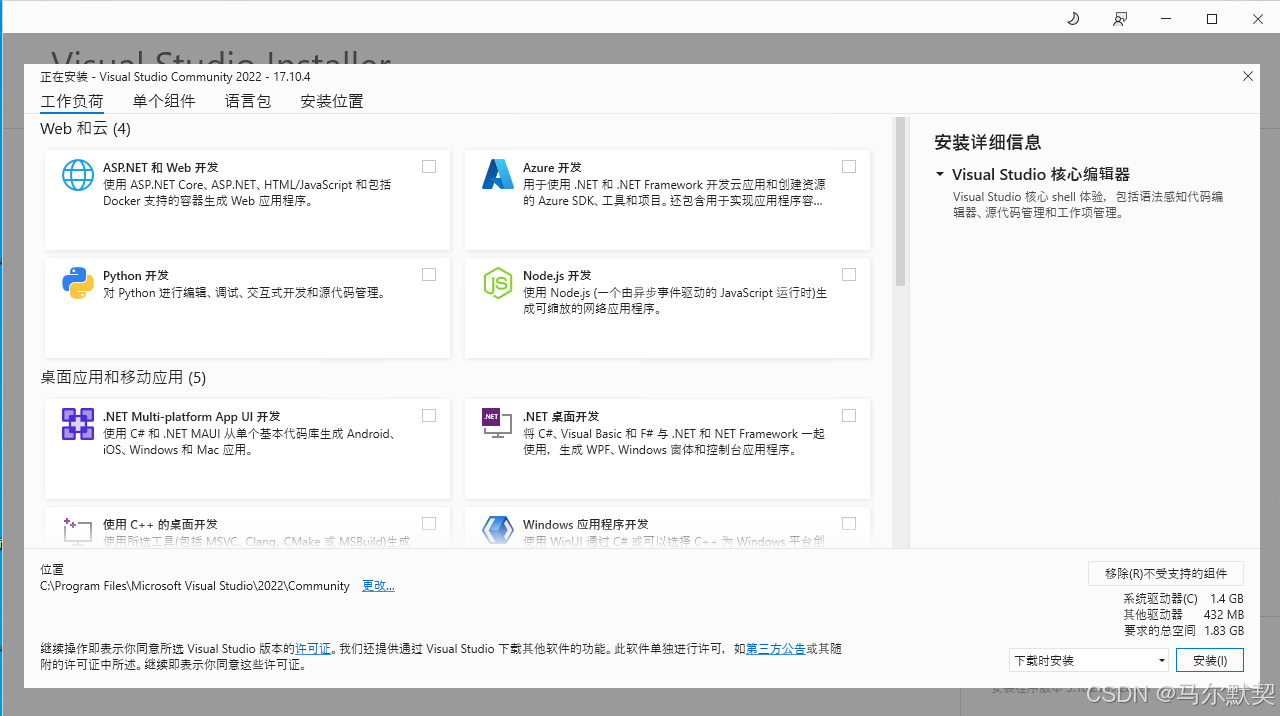Click the .NET desktop development icon
The height and width of the screenshot is (716, 1280).
pos(498,424)
